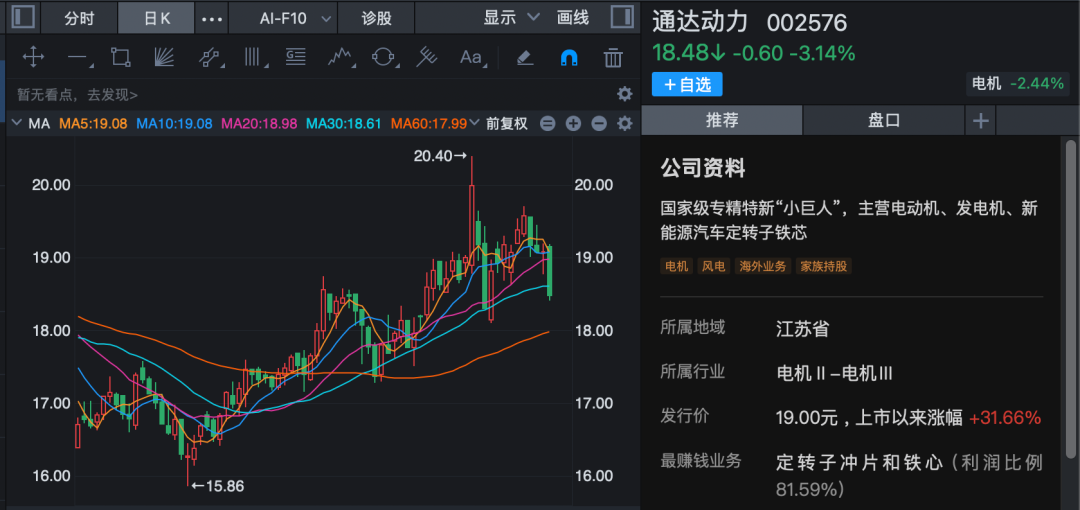The height and width of the screenshot is (510, 1080).
Task: Select the Aa text annotation tool
Action: 471,57
